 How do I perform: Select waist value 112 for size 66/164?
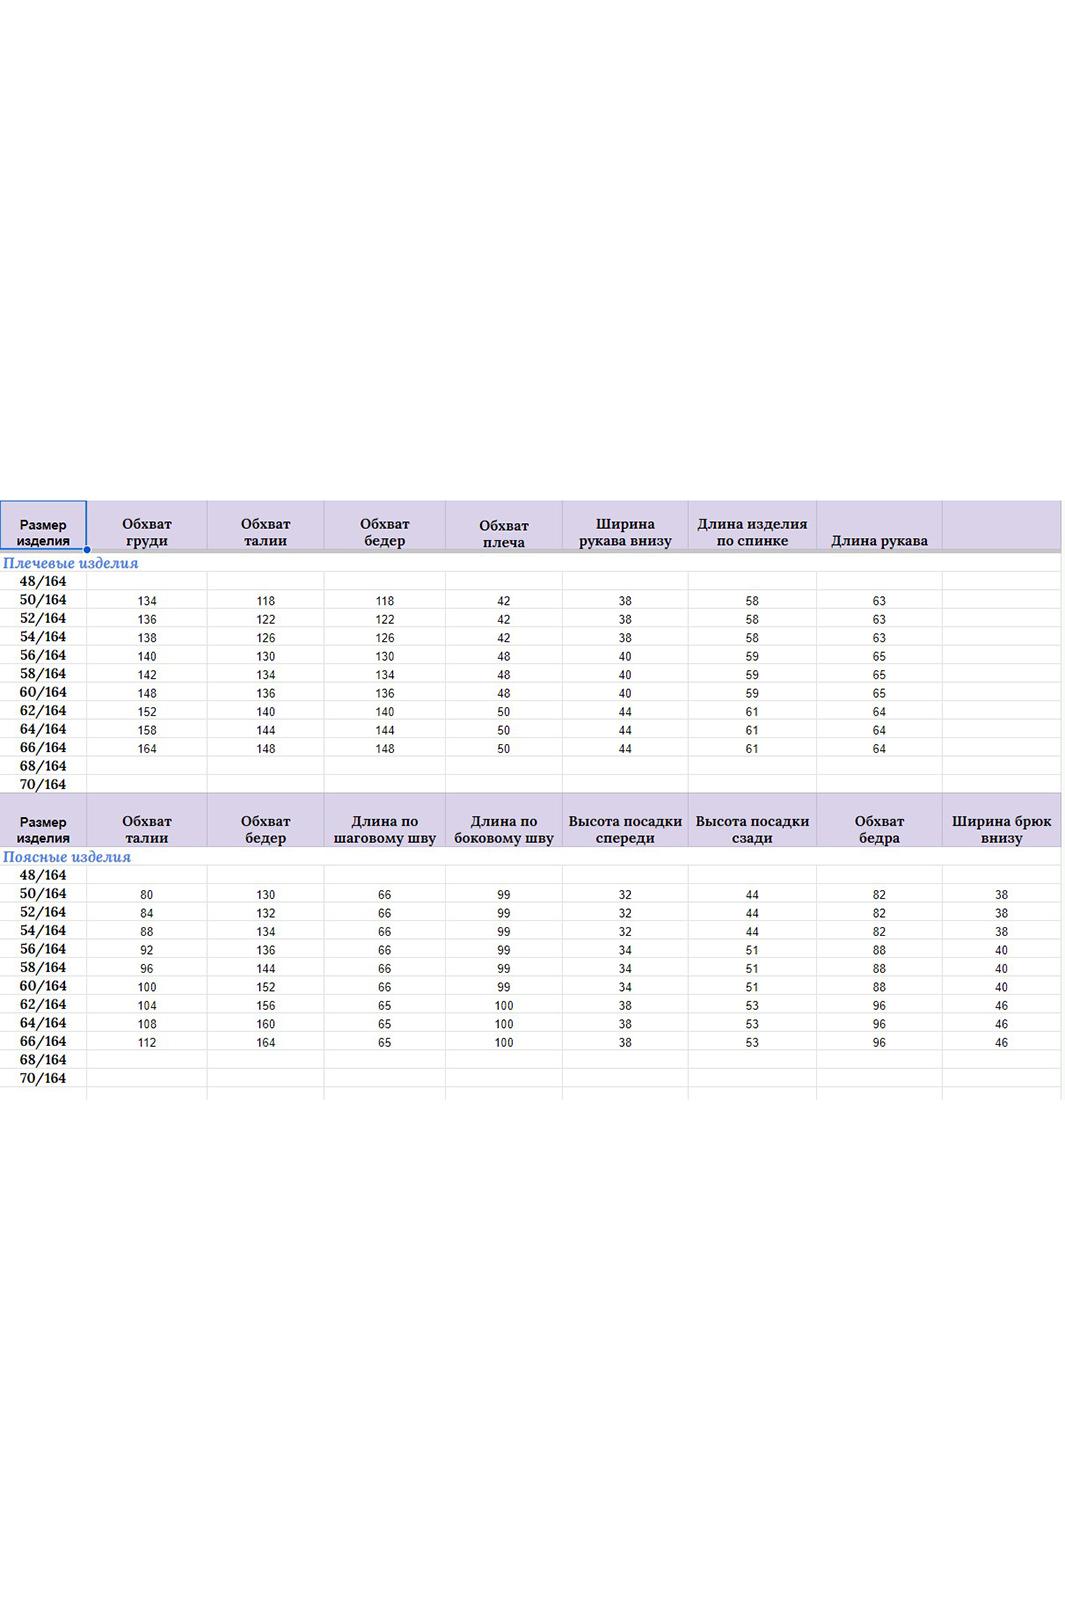coord(147,1042)
